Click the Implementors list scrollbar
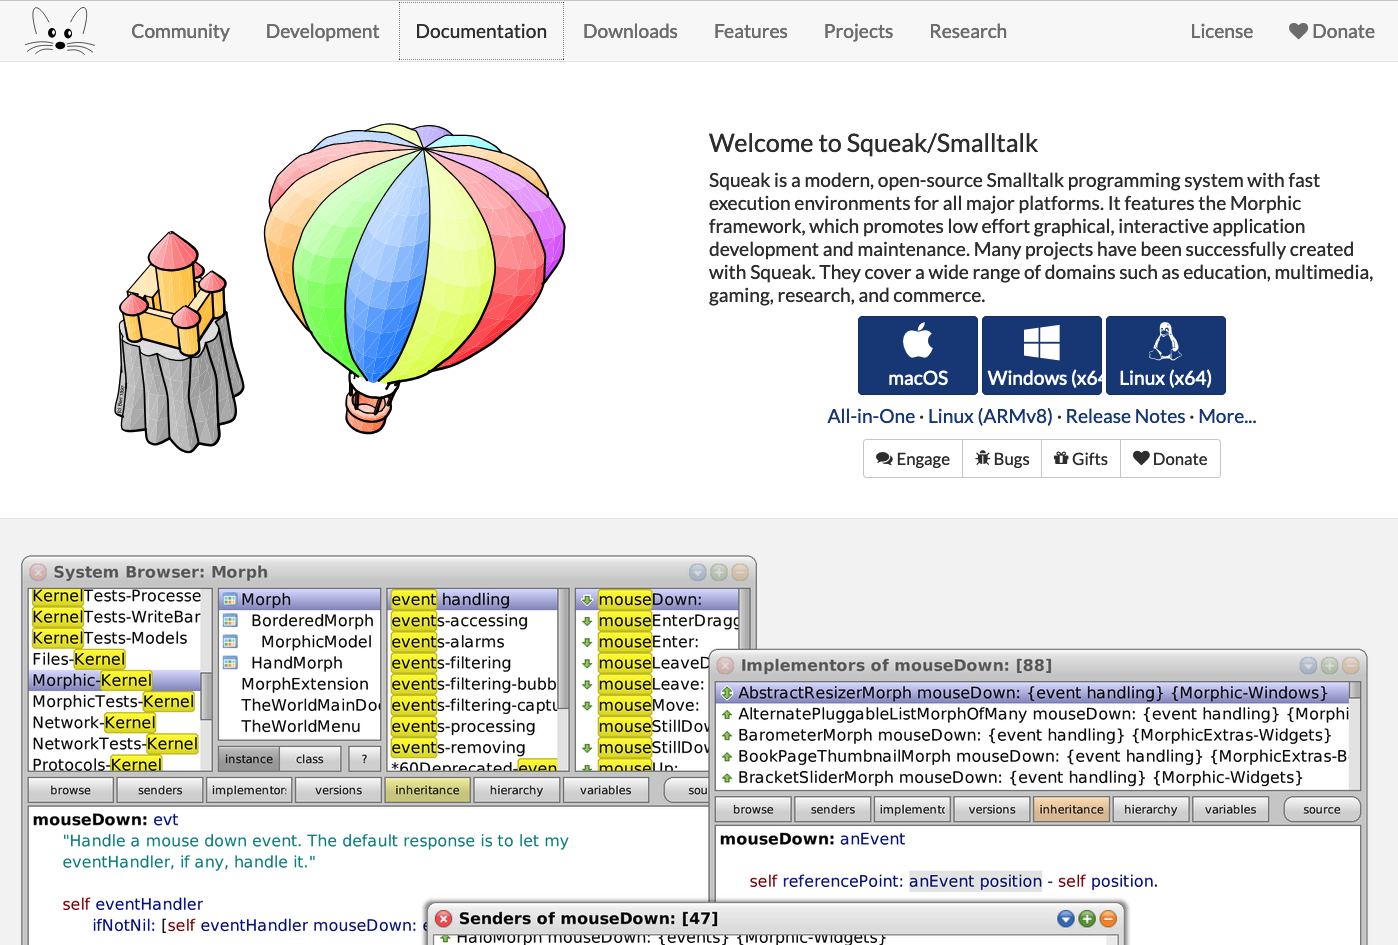This screenshot has height=945, width=1398. 1355,735
